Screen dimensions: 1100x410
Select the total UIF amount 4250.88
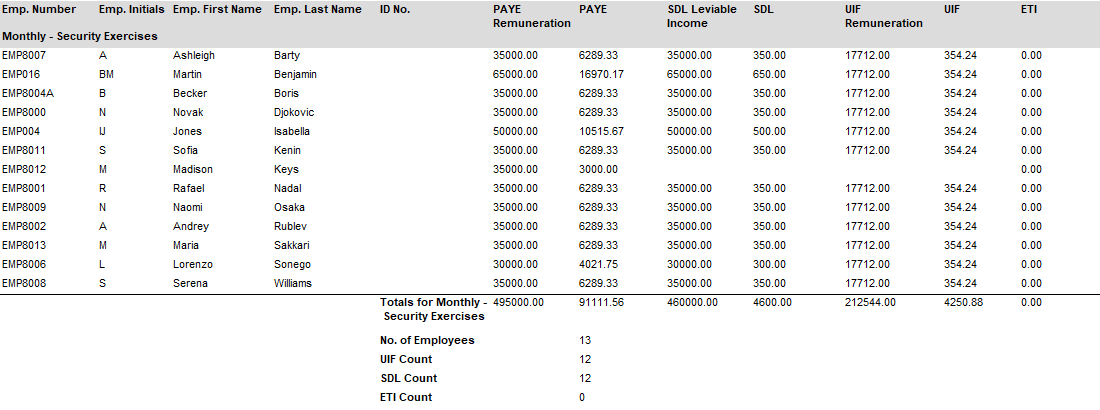pyautogui.click(x=963, y=302)
